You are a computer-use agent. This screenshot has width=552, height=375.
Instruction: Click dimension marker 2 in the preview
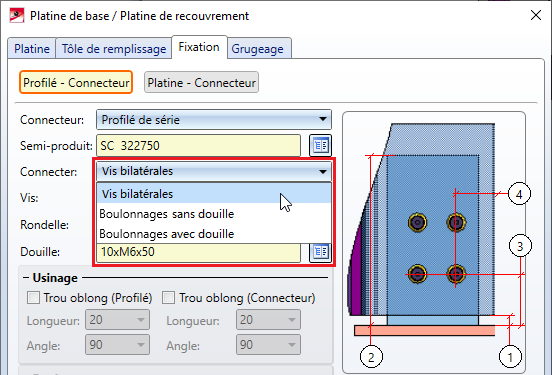click(371, 357)
